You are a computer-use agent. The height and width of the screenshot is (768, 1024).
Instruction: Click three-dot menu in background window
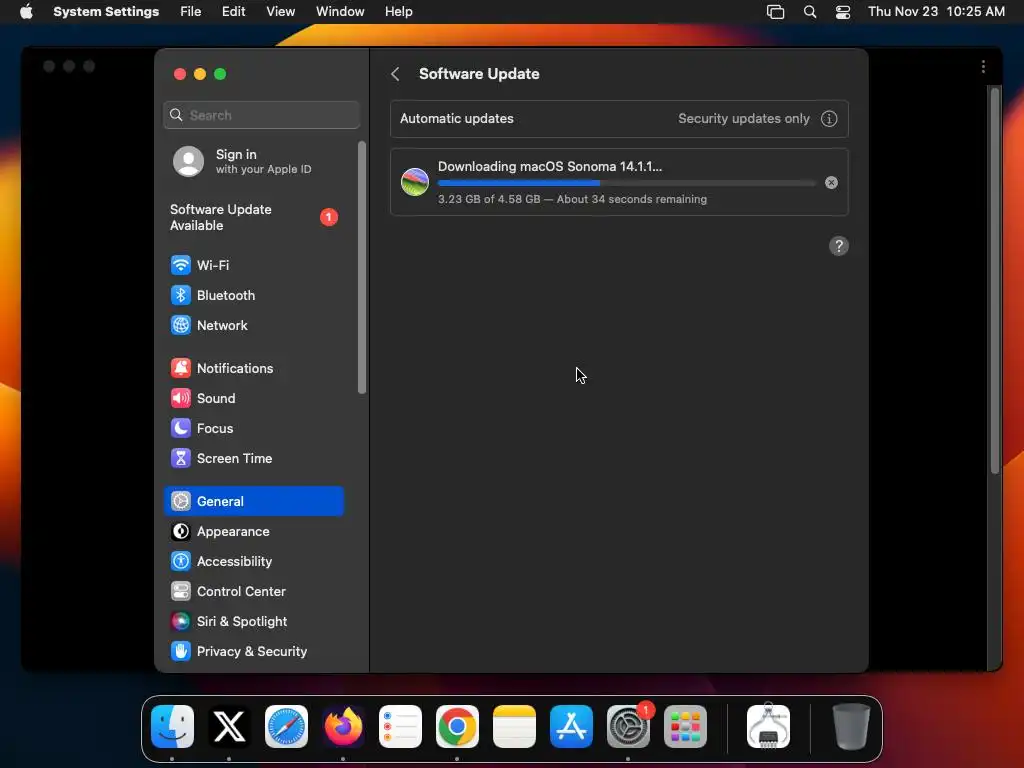tap(983, 67)
